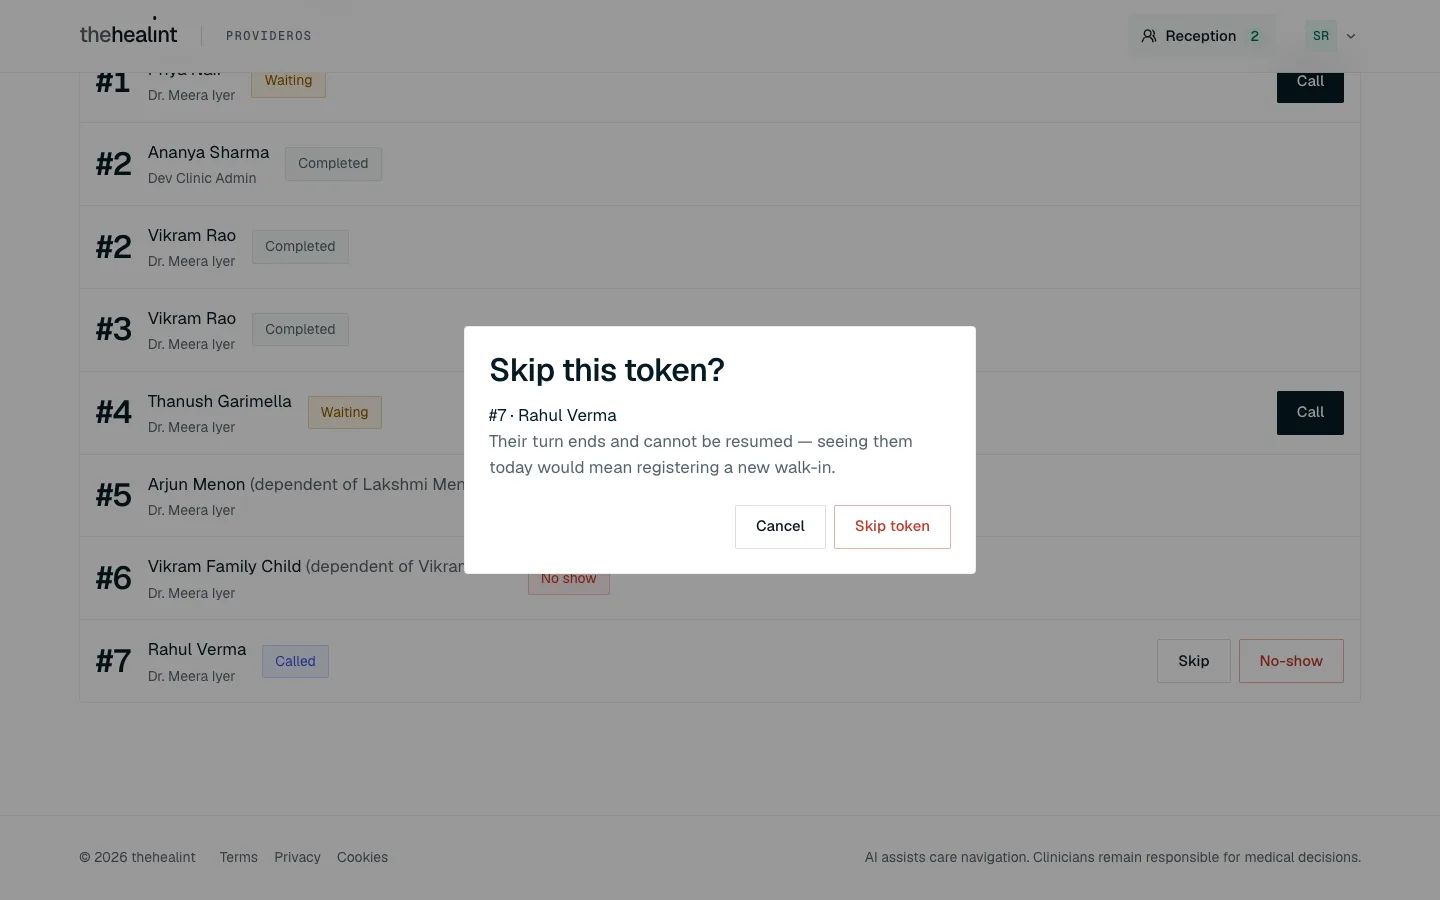Image resolution: width=1440 pixels, height=900 pixels.
Task: Open Reception queue from header
Action: pyautogui.click(x=1202, y=36)
